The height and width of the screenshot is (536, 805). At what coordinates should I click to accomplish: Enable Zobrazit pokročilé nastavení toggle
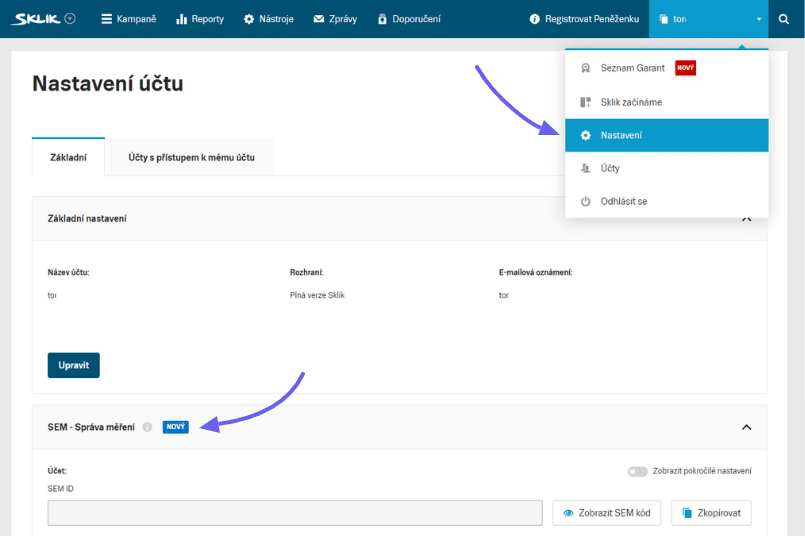pos(637,471)
